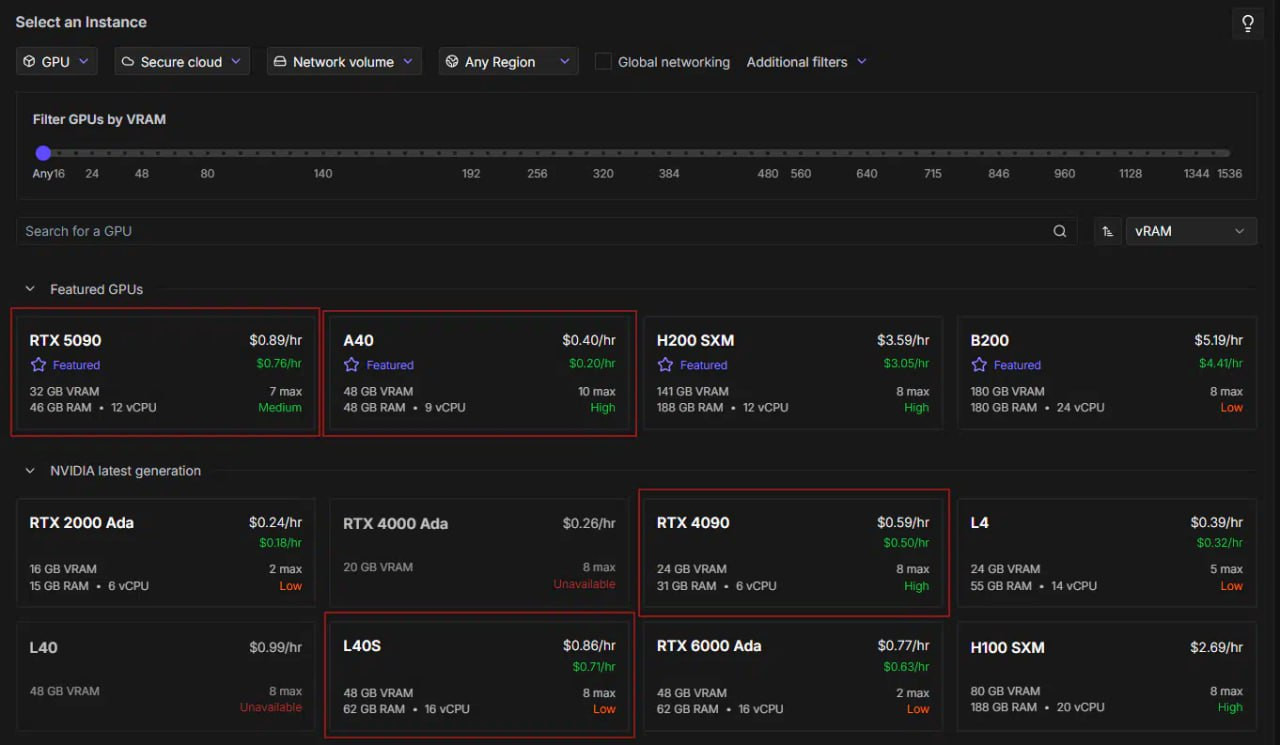
Task: Click the 10 max text on A40
Action: 597,391
